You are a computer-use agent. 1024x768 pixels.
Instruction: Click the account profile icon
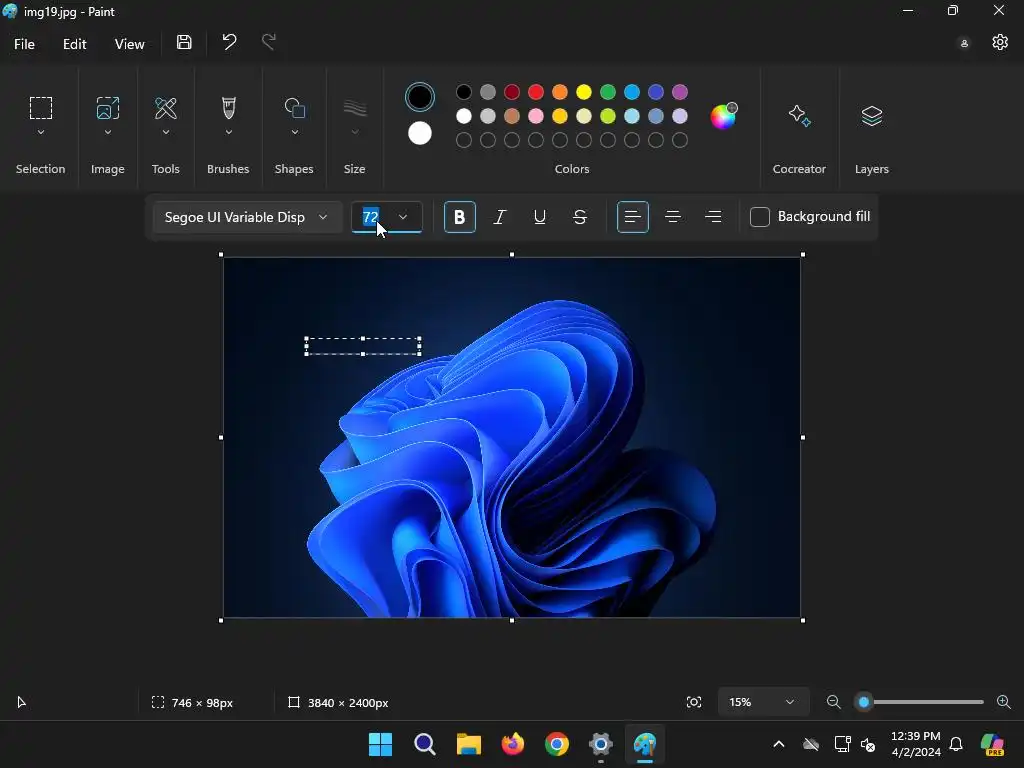(964, 43)
